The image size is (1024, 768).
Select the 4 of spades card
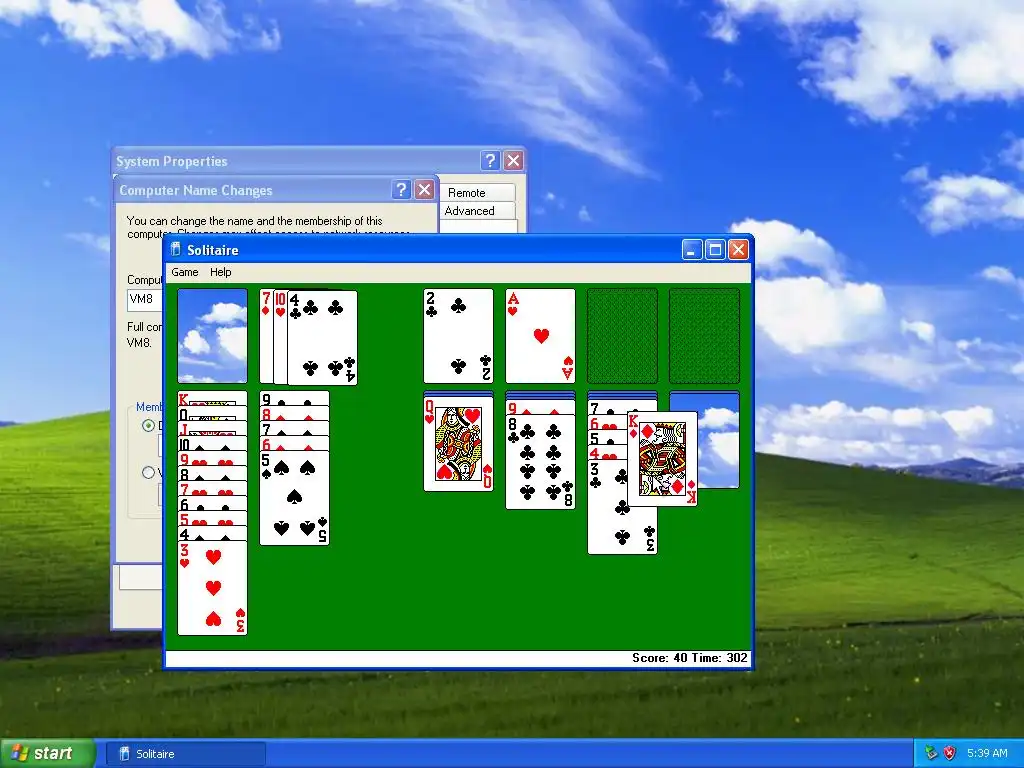click(212, 533)
